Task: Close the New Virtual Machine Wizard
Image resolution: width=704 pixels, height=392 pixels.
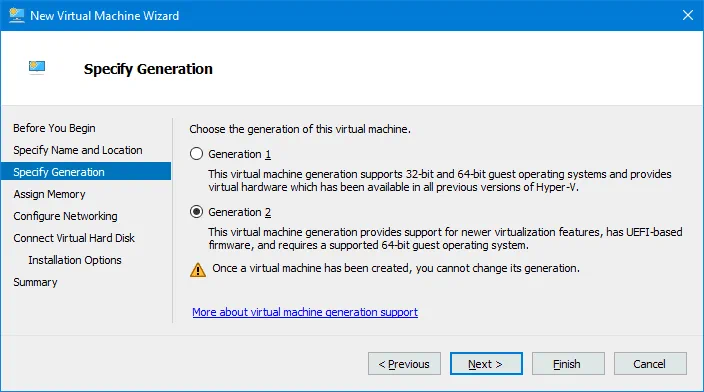Action: pos(687,15)
